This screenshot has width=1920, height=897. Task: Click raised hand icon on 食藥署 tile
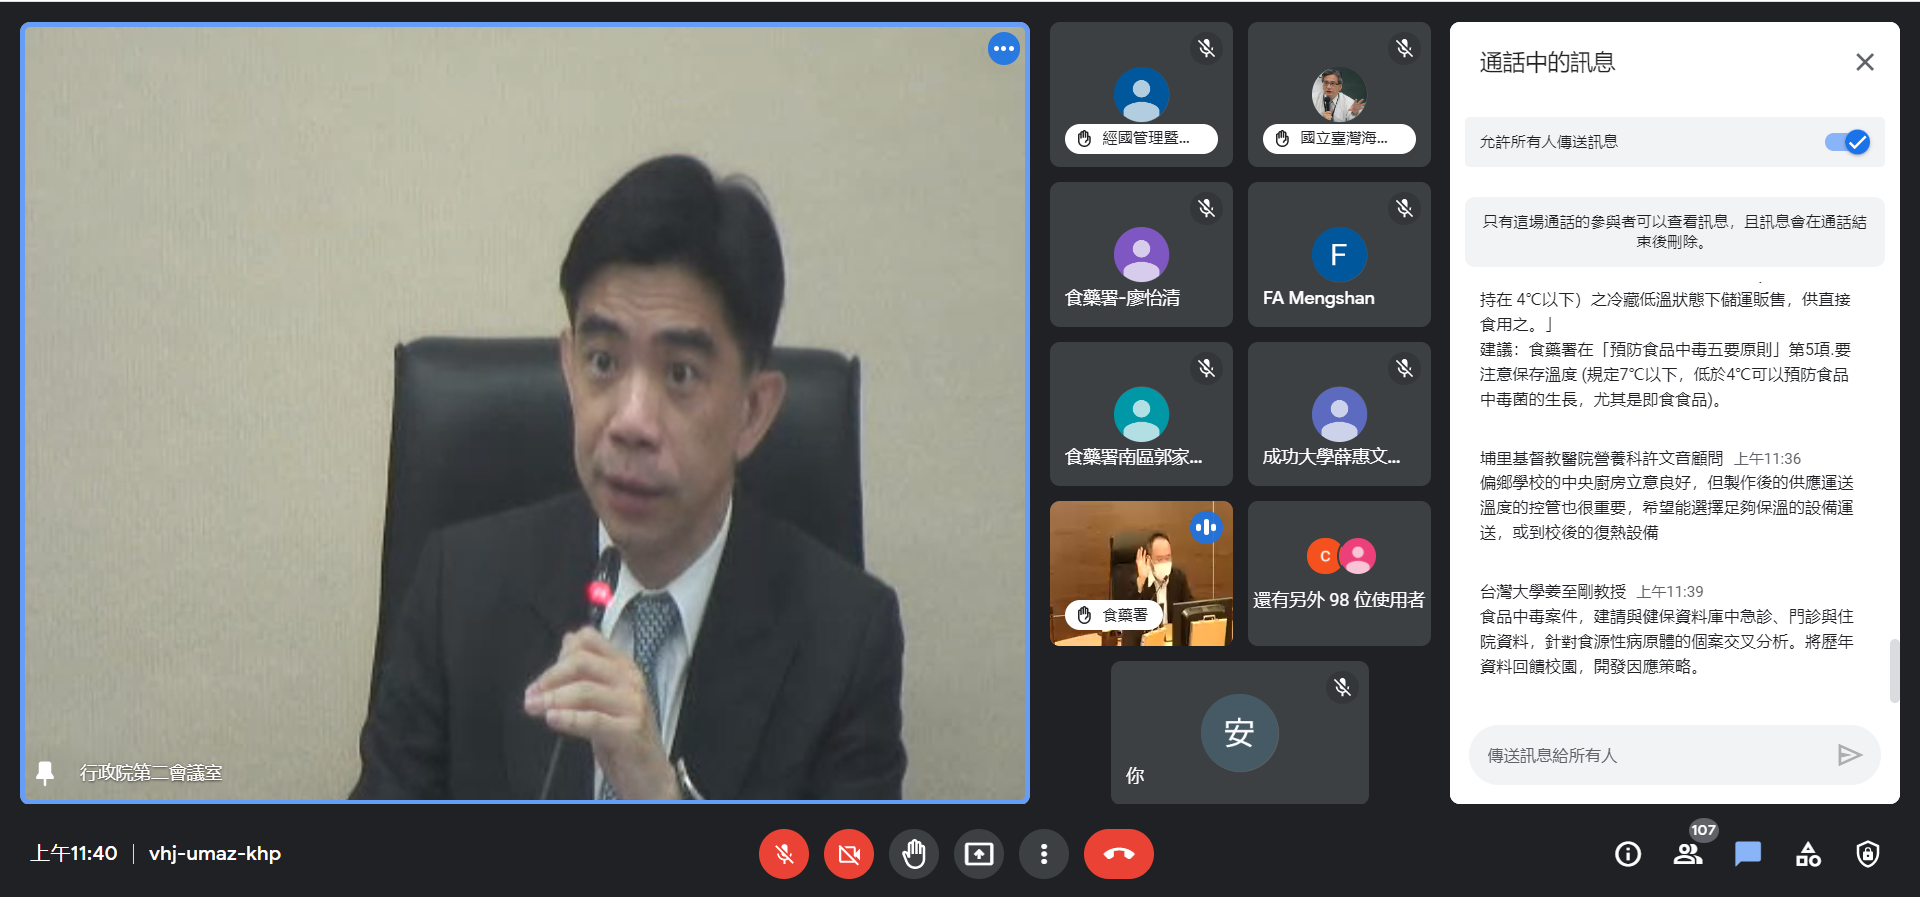click(x=1084, y=615)
